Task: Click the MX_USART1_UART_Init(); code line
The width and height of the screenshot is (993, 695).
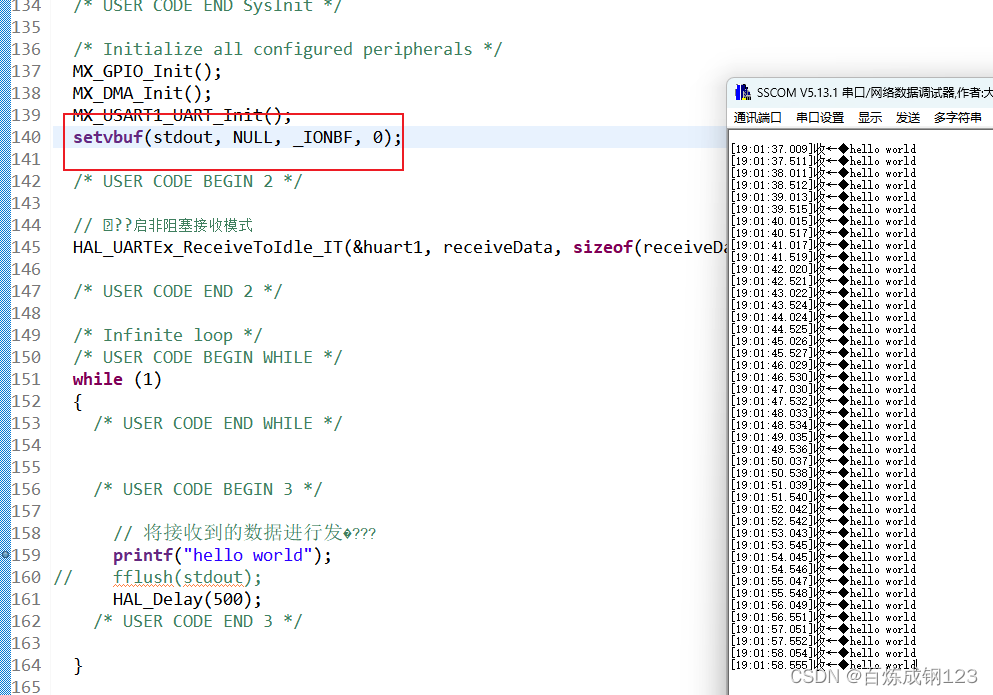Action: point(182,115)
